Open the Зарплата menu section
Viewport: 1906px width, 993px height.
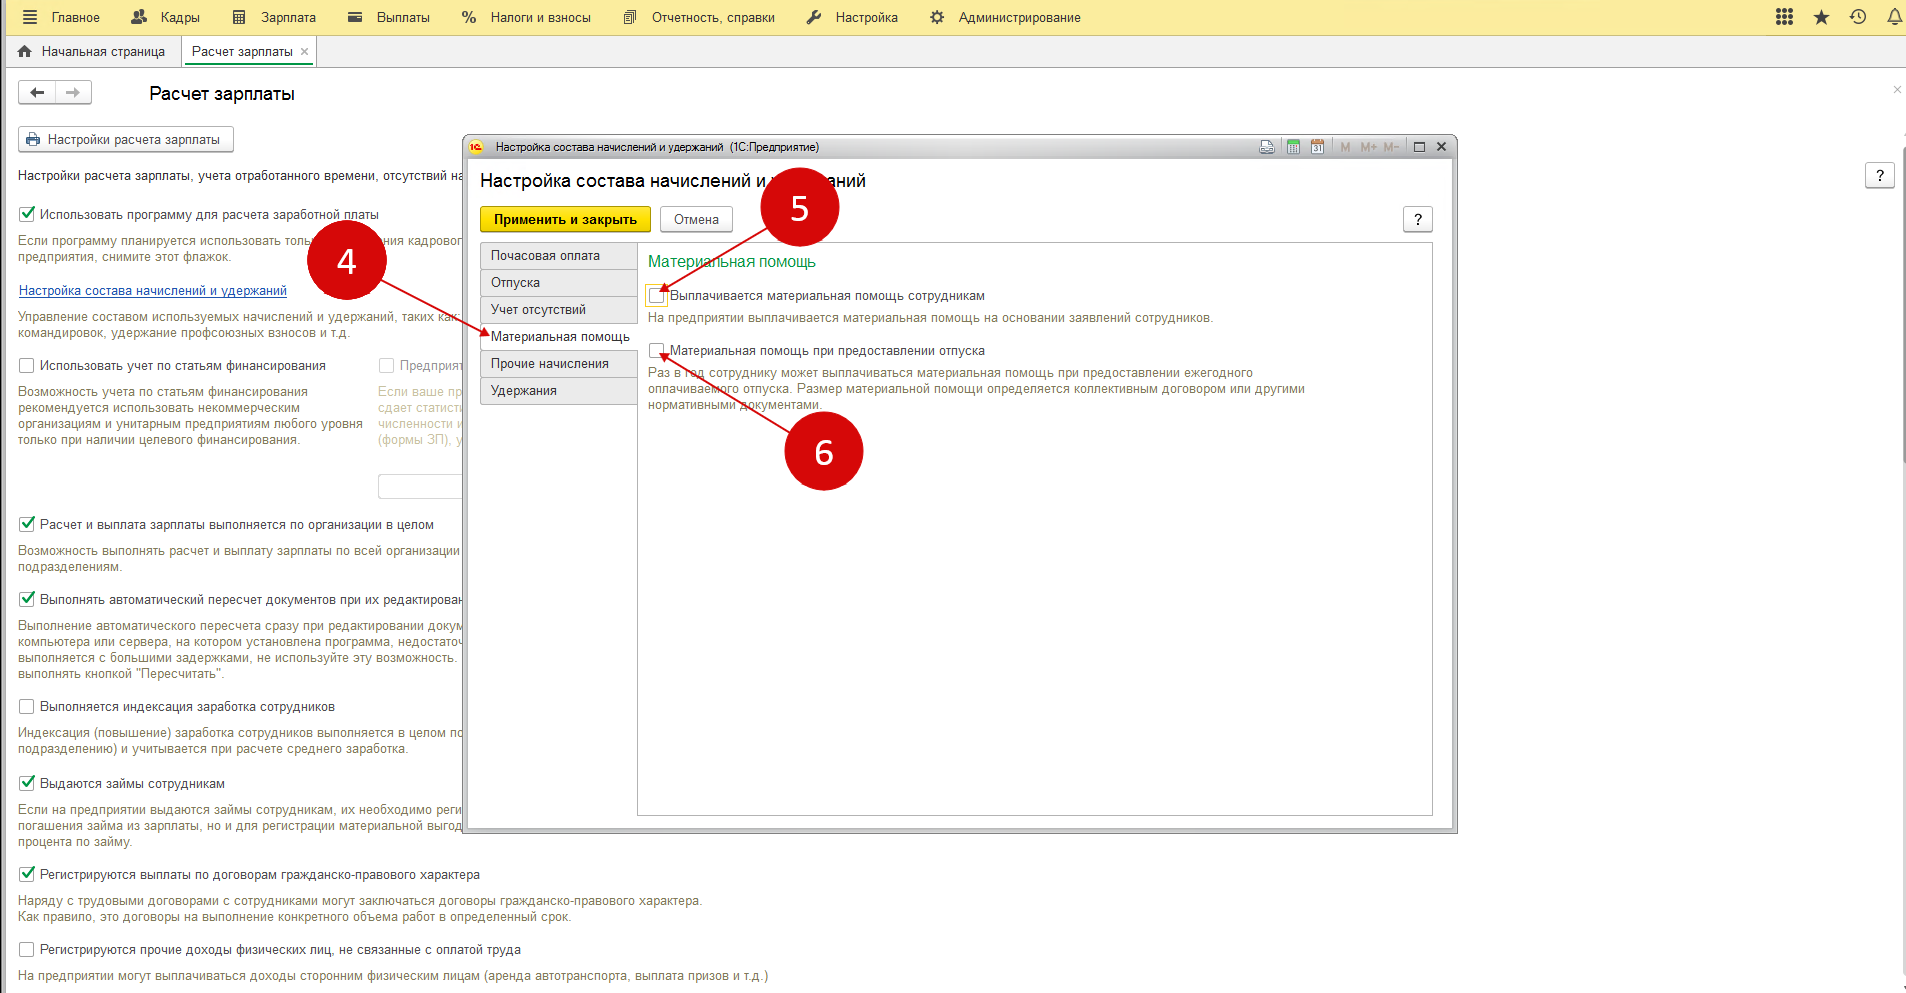click(274, 17)
